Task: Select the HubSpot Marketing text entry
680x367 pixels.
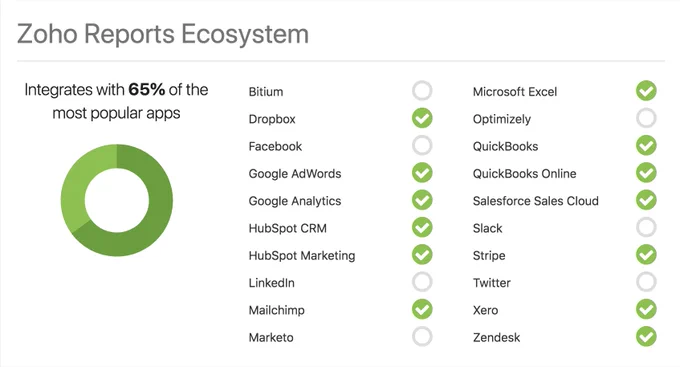Action: [302, 256]
